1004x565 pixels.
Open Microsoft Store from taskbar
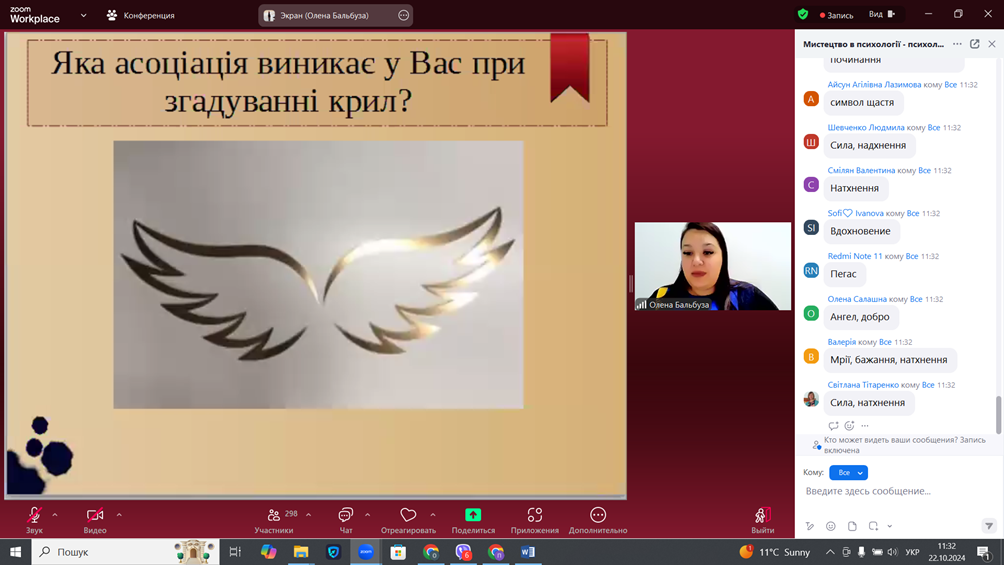[398, 552]
